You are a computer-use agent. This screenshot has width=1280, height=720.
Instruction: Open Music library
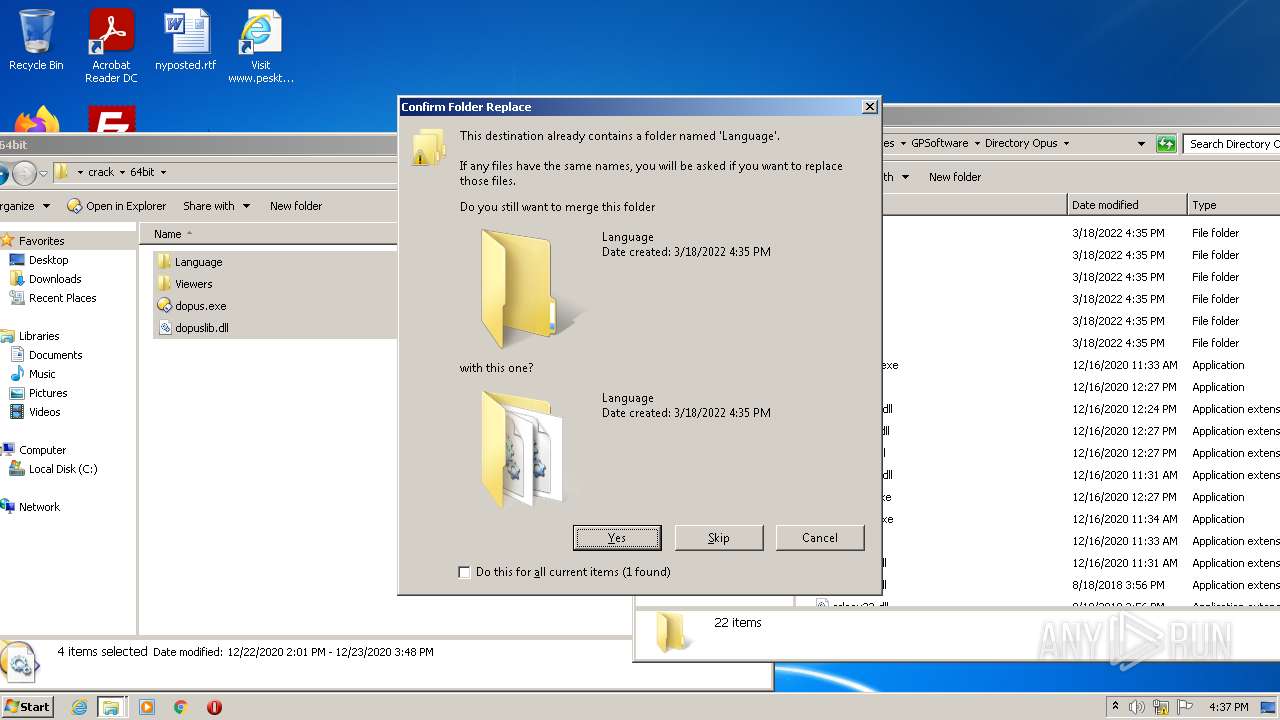[42, 374]
